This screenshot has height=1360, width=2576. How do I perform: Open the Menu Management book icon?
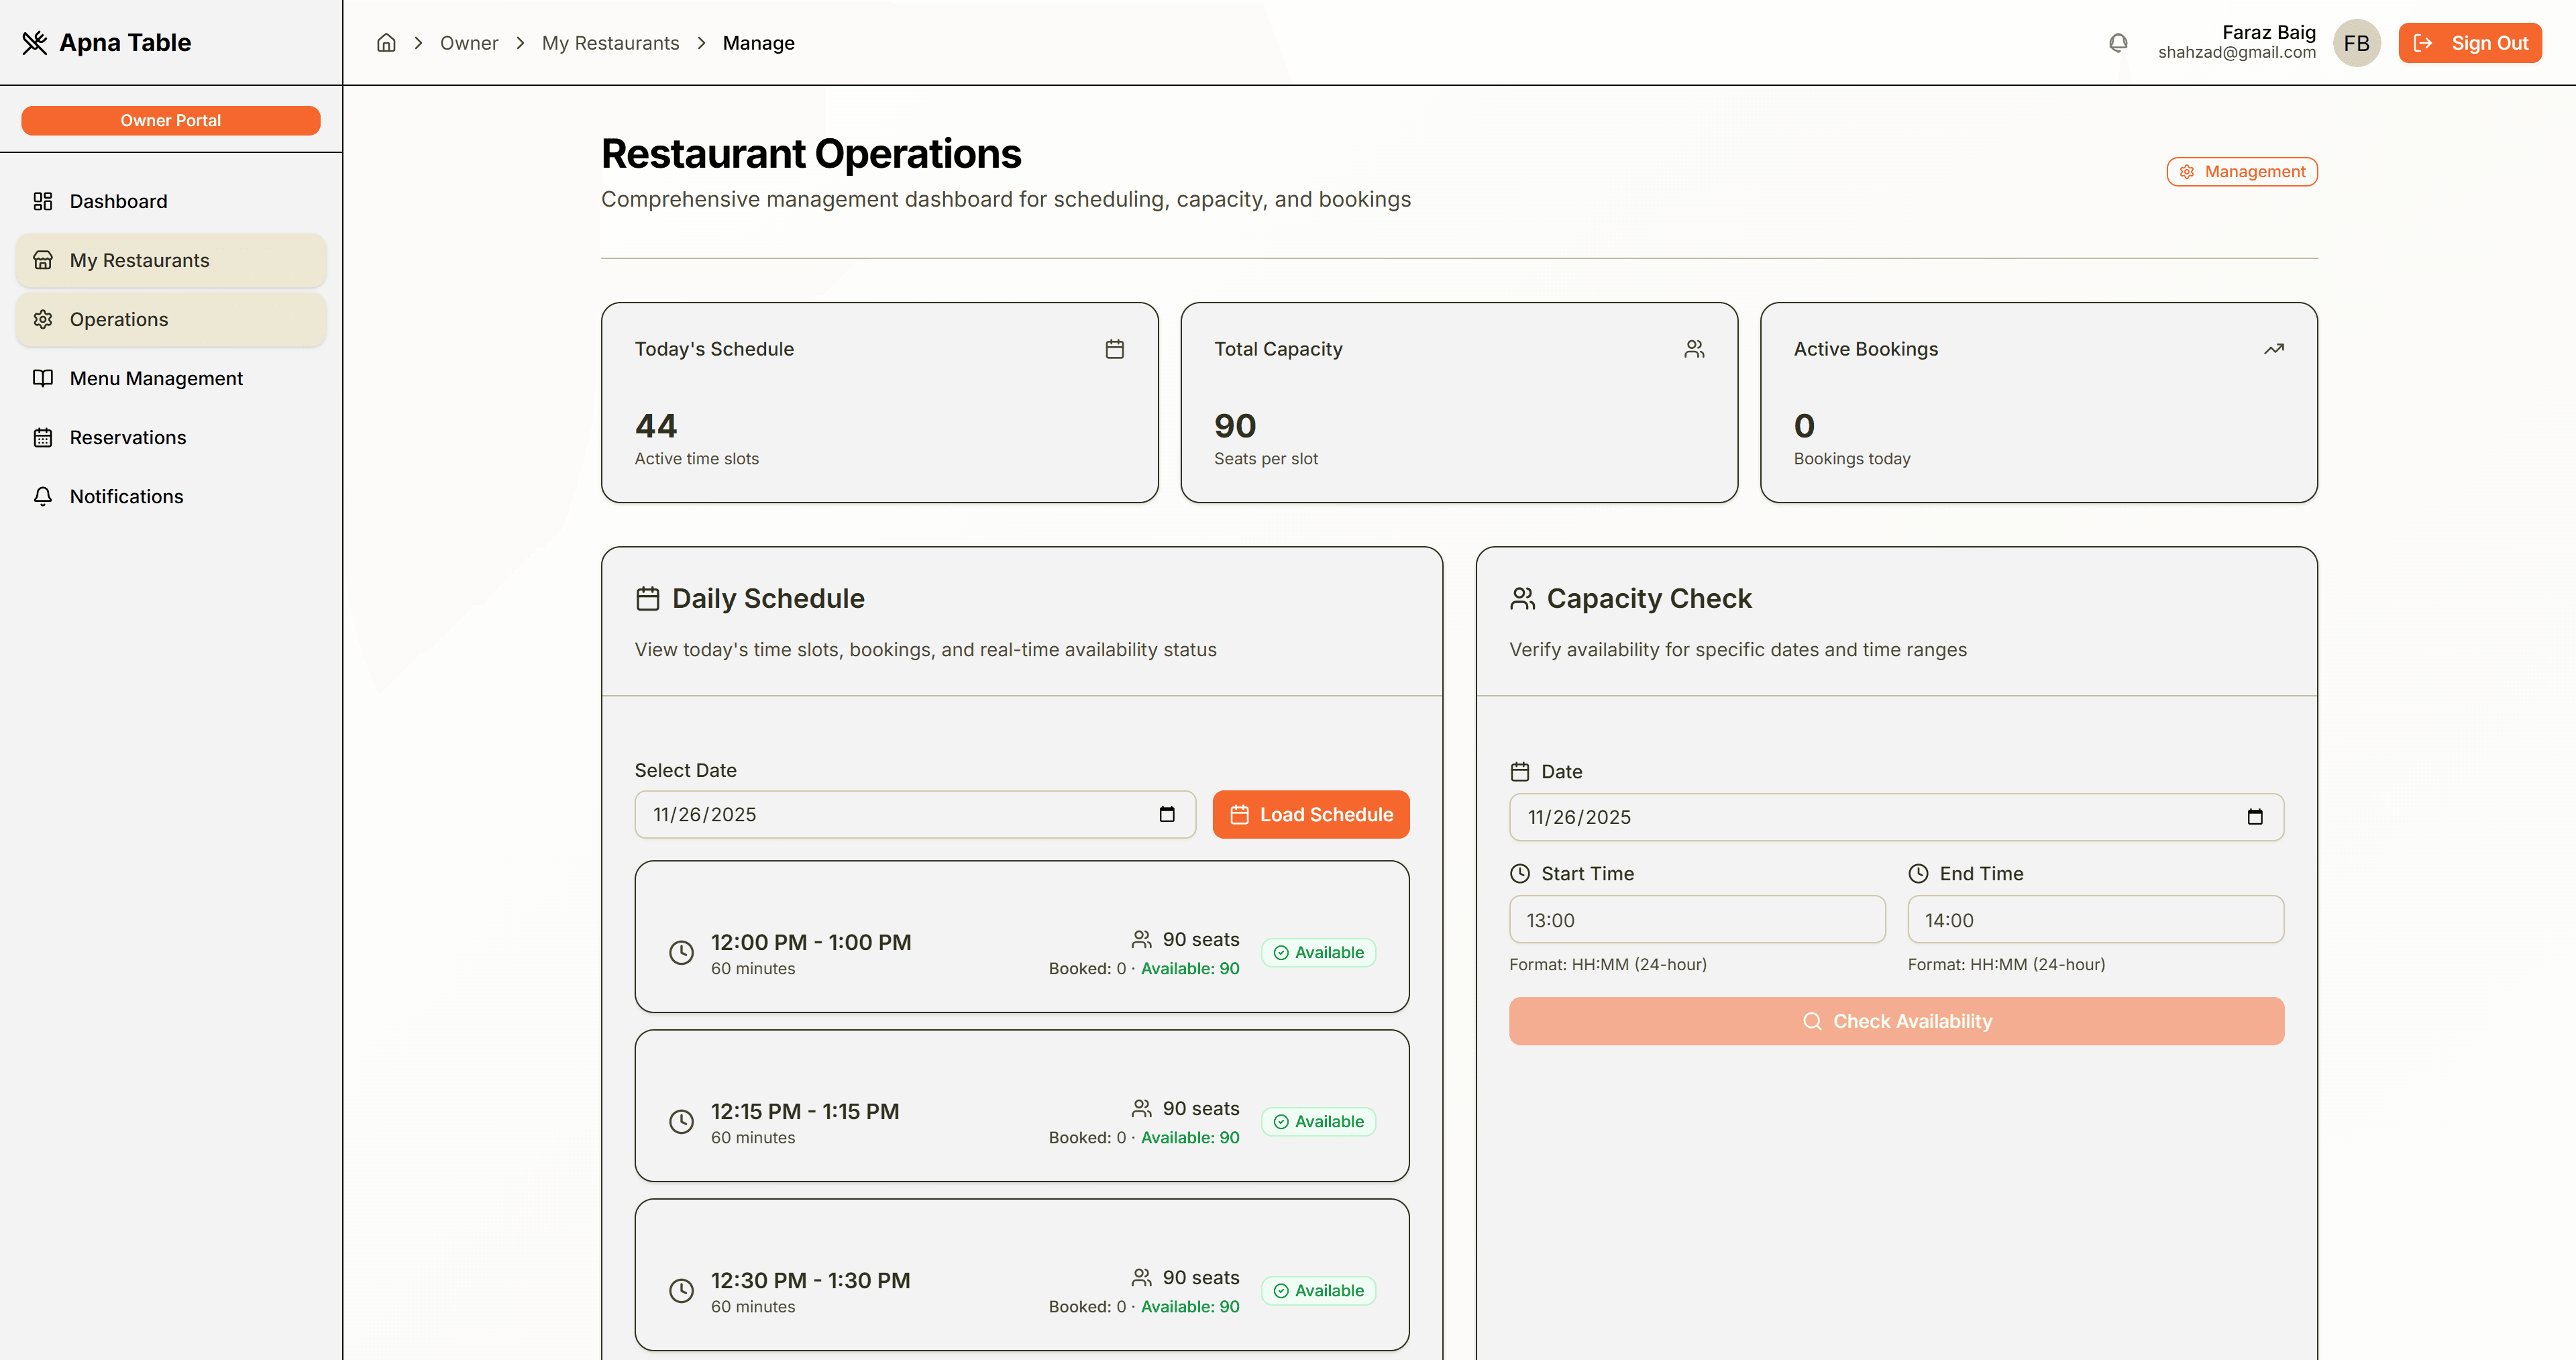click(x=43, y=378)
